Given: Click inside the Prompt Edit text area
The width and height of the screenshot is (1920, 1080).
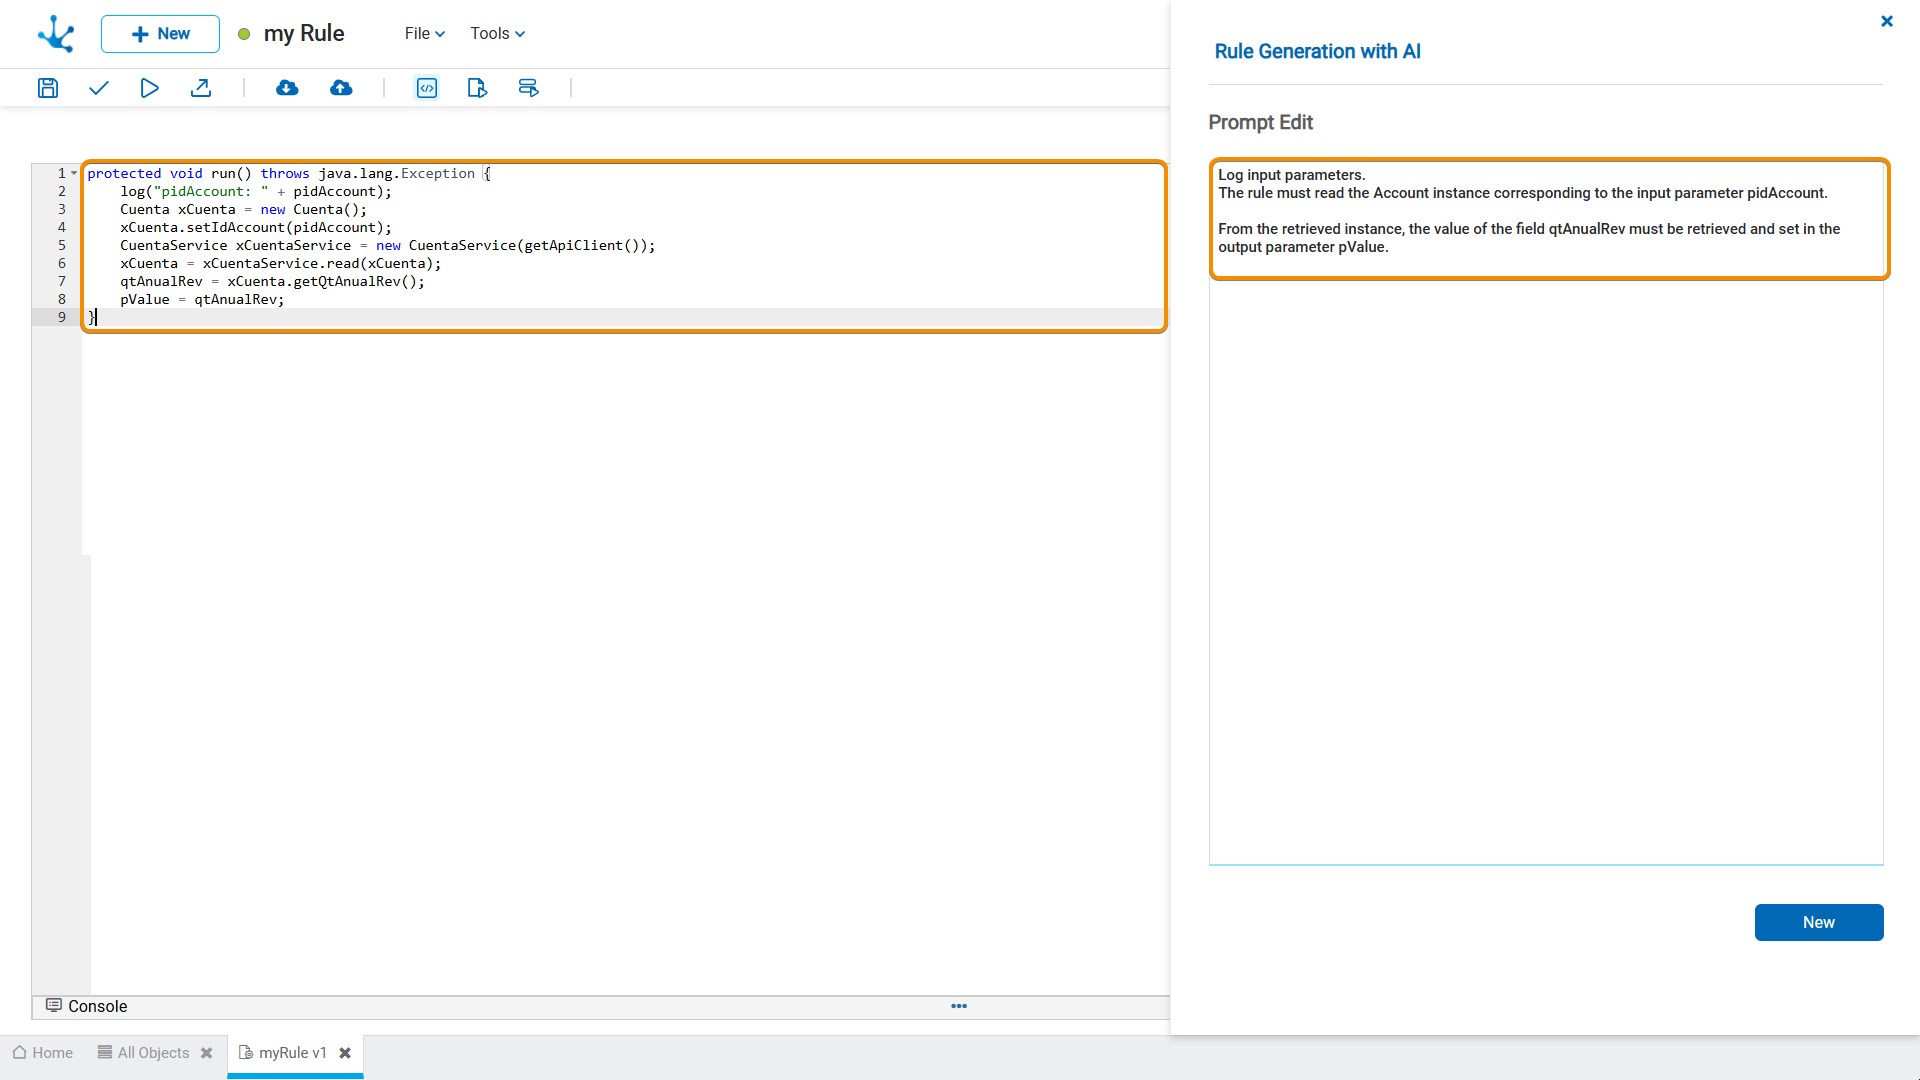Looking at the screenshot, I should 1545,560.
